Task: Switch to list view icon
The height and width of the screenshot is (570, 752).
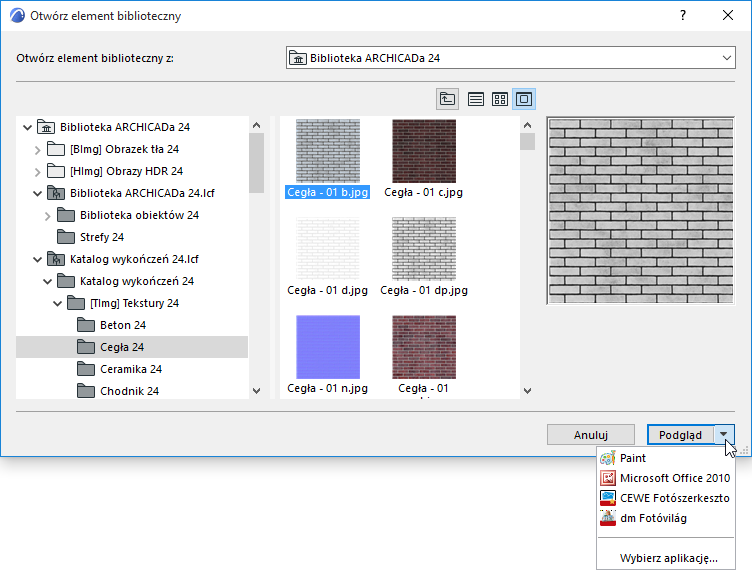Action: (x=475, y=99)
